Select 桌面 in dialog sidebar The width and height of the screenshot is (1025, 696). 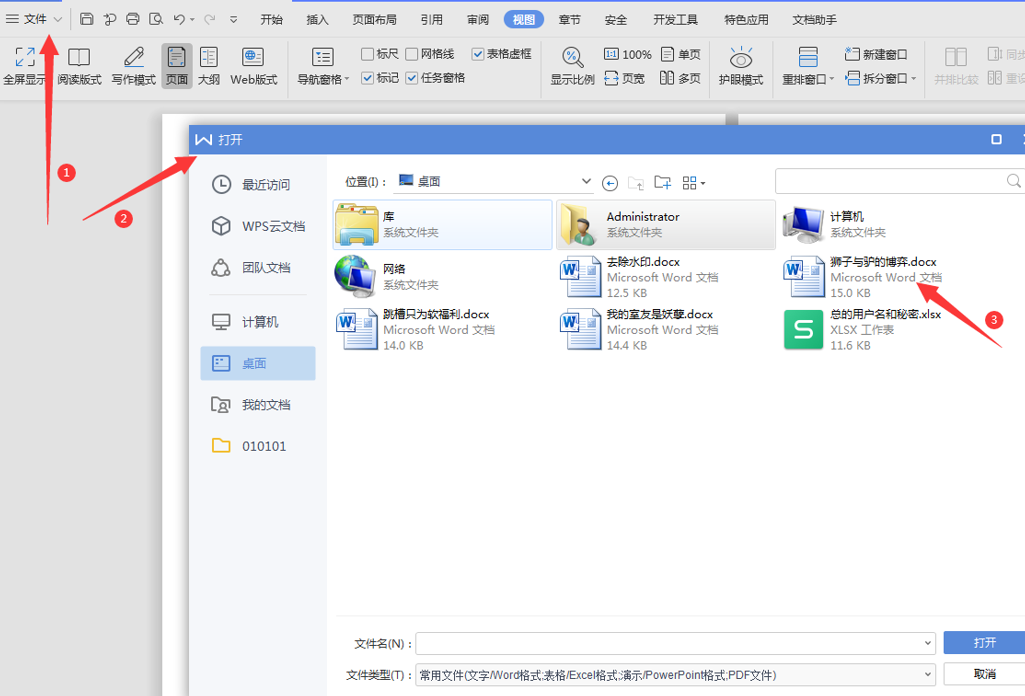[258, 363]
